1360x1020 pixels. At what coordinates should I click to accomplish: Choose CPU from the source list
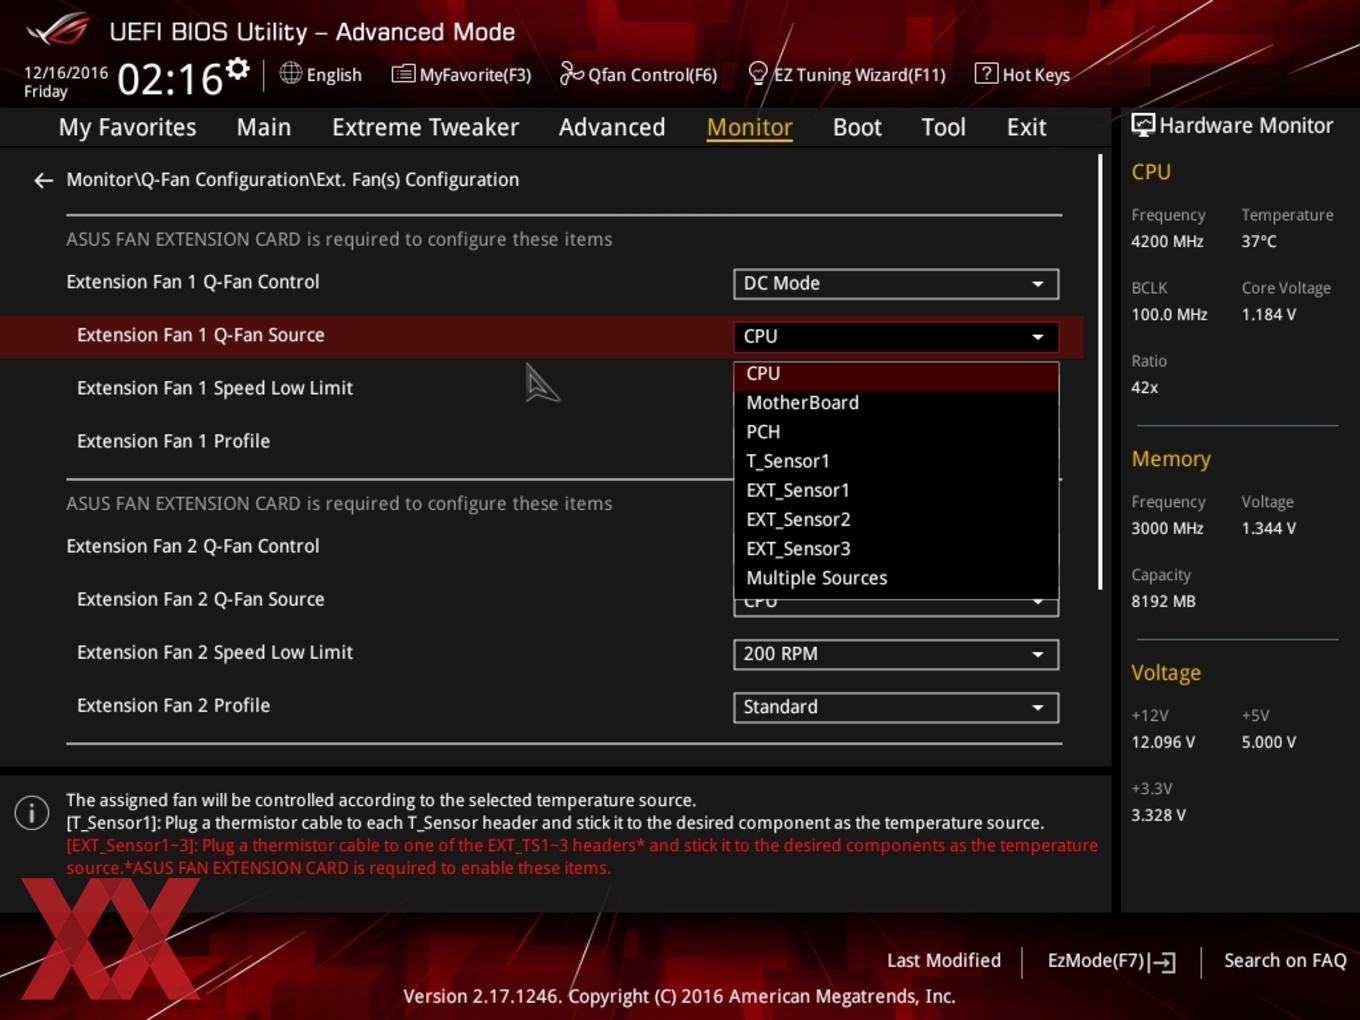896,374
